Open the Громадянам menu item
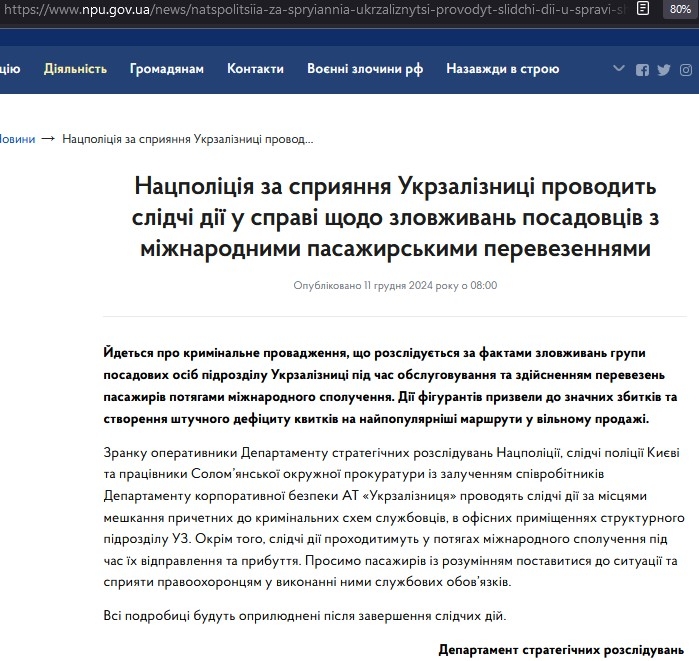 pos(166,69)
